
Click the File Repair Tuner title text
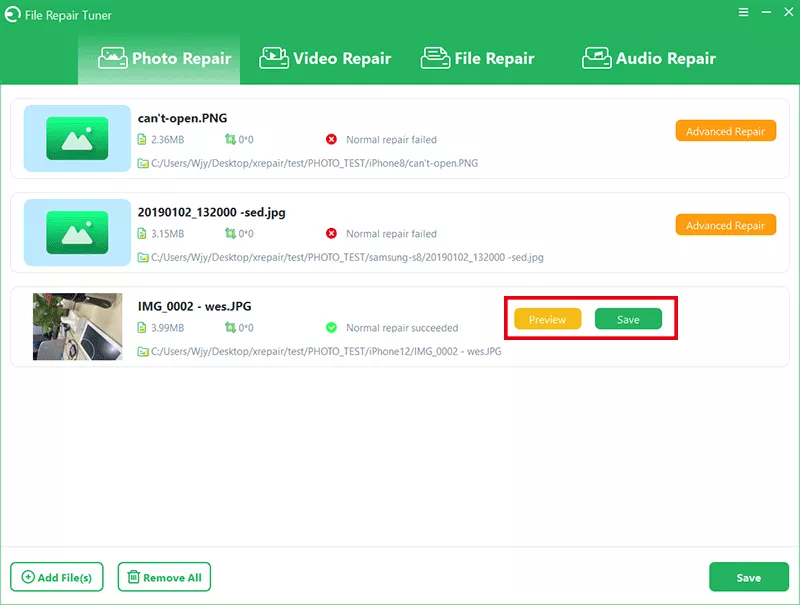68,15
